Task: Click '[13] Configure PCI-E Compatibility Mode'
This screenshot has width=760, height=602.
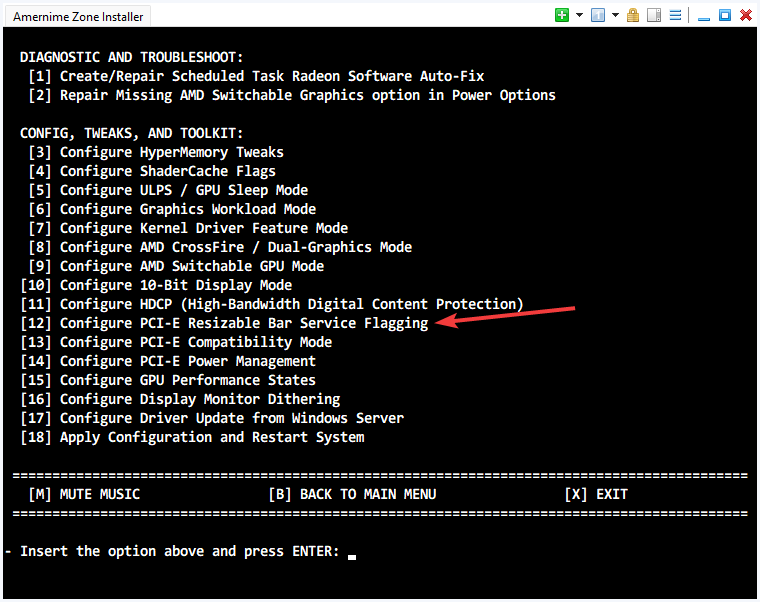Action: [176, 342]
